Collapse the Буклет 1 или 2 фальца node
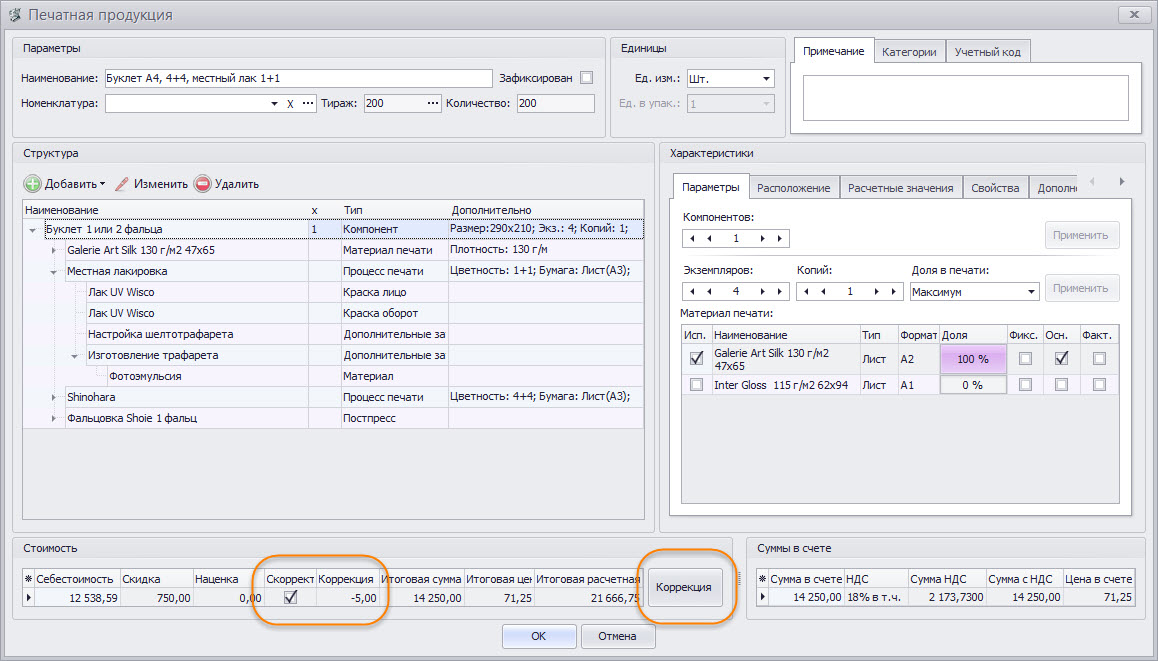Viewport: 1158px width, 661px height. pyautogui.click(x=32, y=230)
